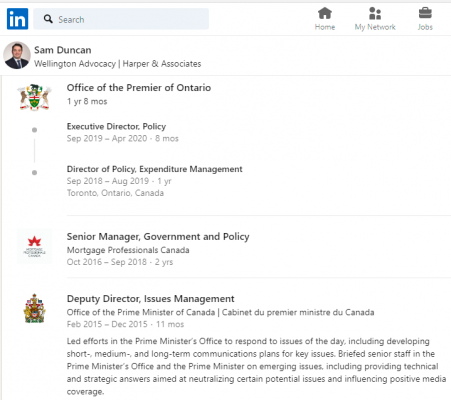Select the Home menu label

point(325,27)
